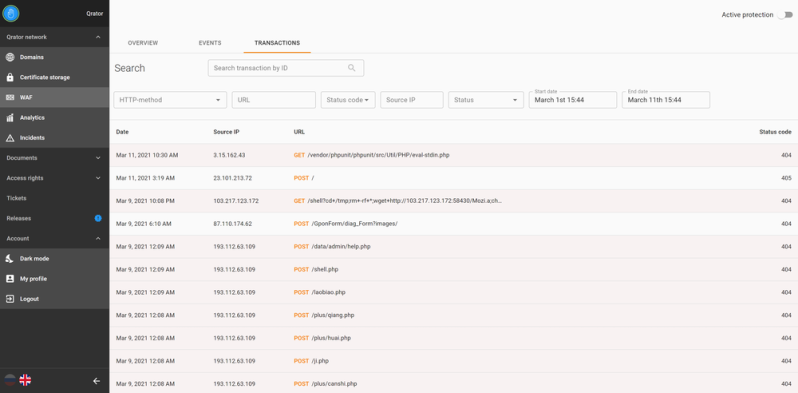
Task: Open the Status filter dropdown
Action: (x=486, y=100)
